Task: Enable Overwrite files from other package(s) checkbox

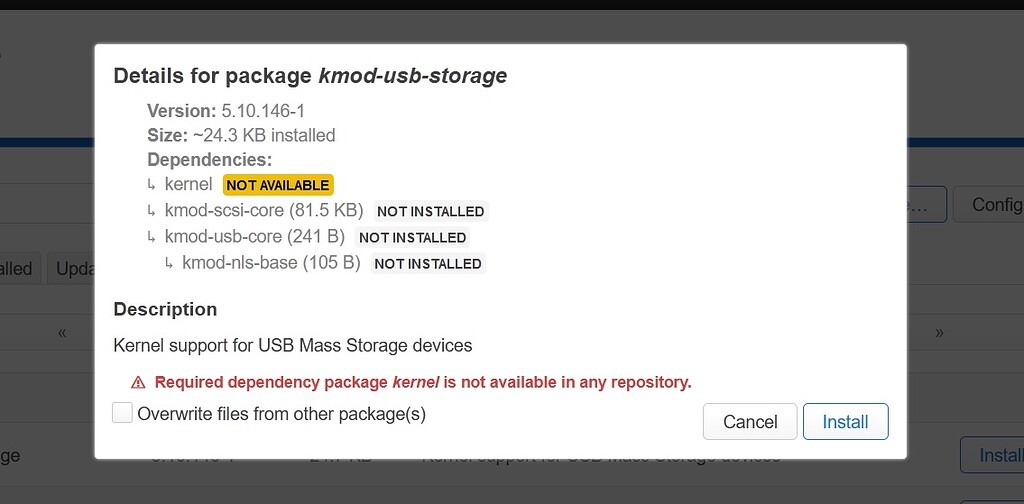Action: (x=122, y=413)
